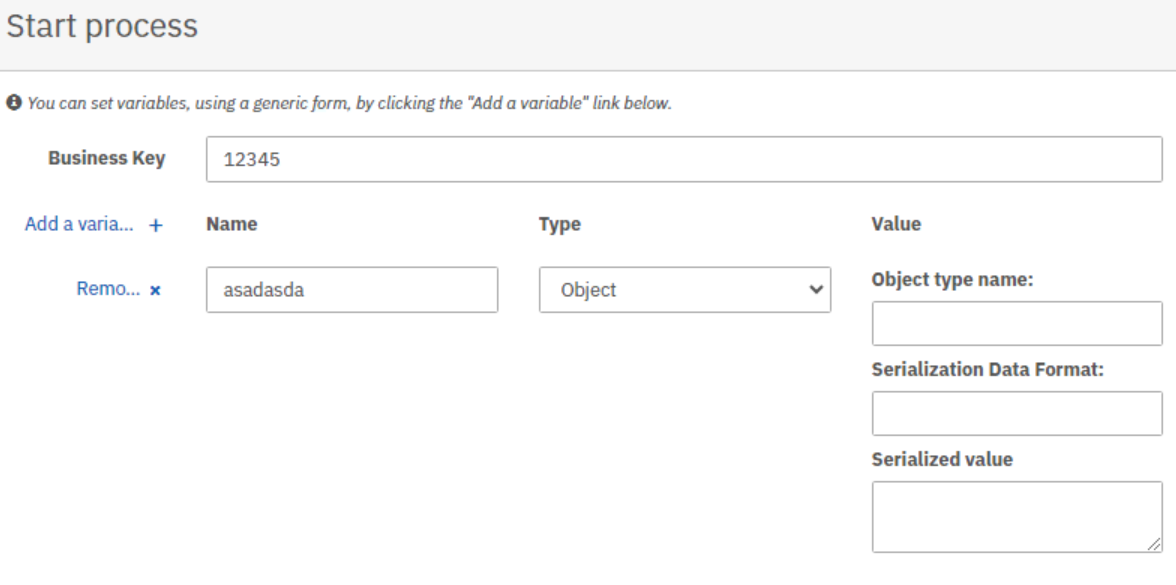This screenshot has height=585, width=1176.
Task: Click the "Add a varia..." link
Action: pyautogui.click(x=79, y=224)
